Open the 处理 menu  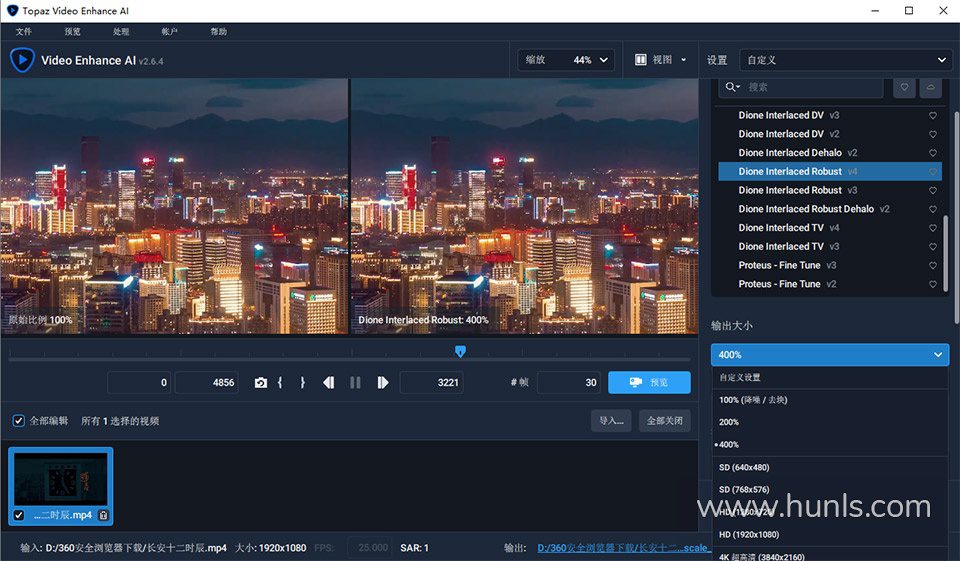pyautogui.click(x=121, y=32)
